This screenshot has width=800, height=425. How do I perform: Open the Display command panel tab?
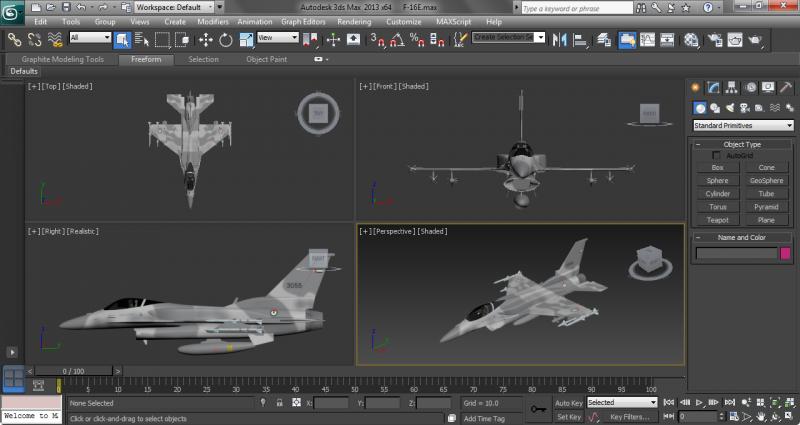click(x=768, y=87)
